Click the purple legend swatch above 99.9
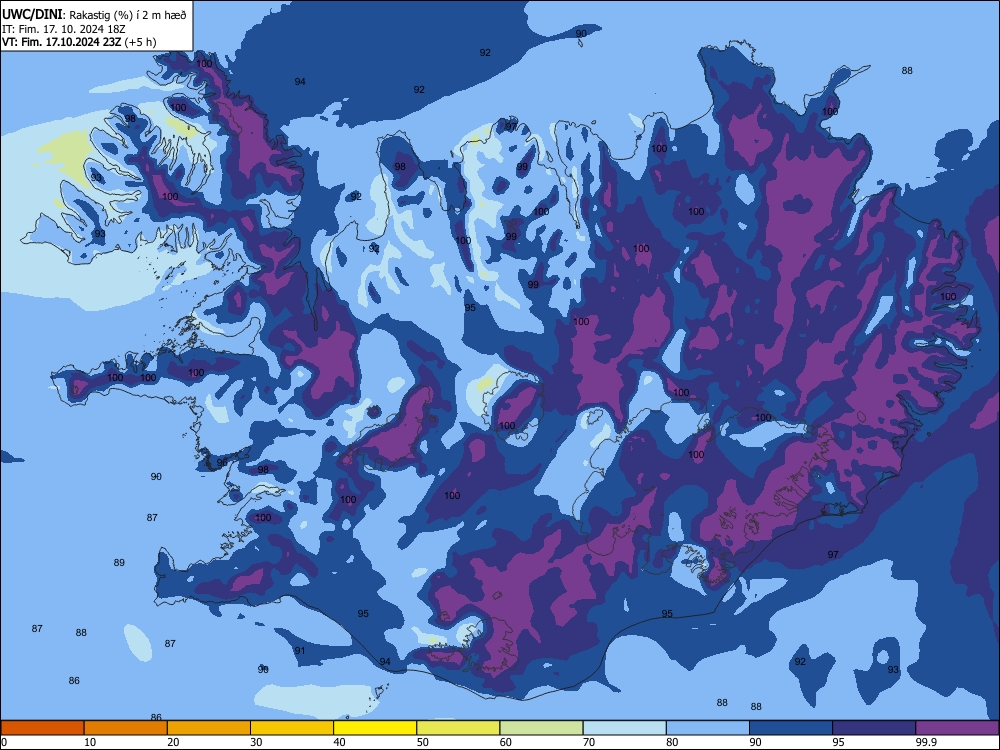Viewport: 1000px width, 750px height. 957,728
